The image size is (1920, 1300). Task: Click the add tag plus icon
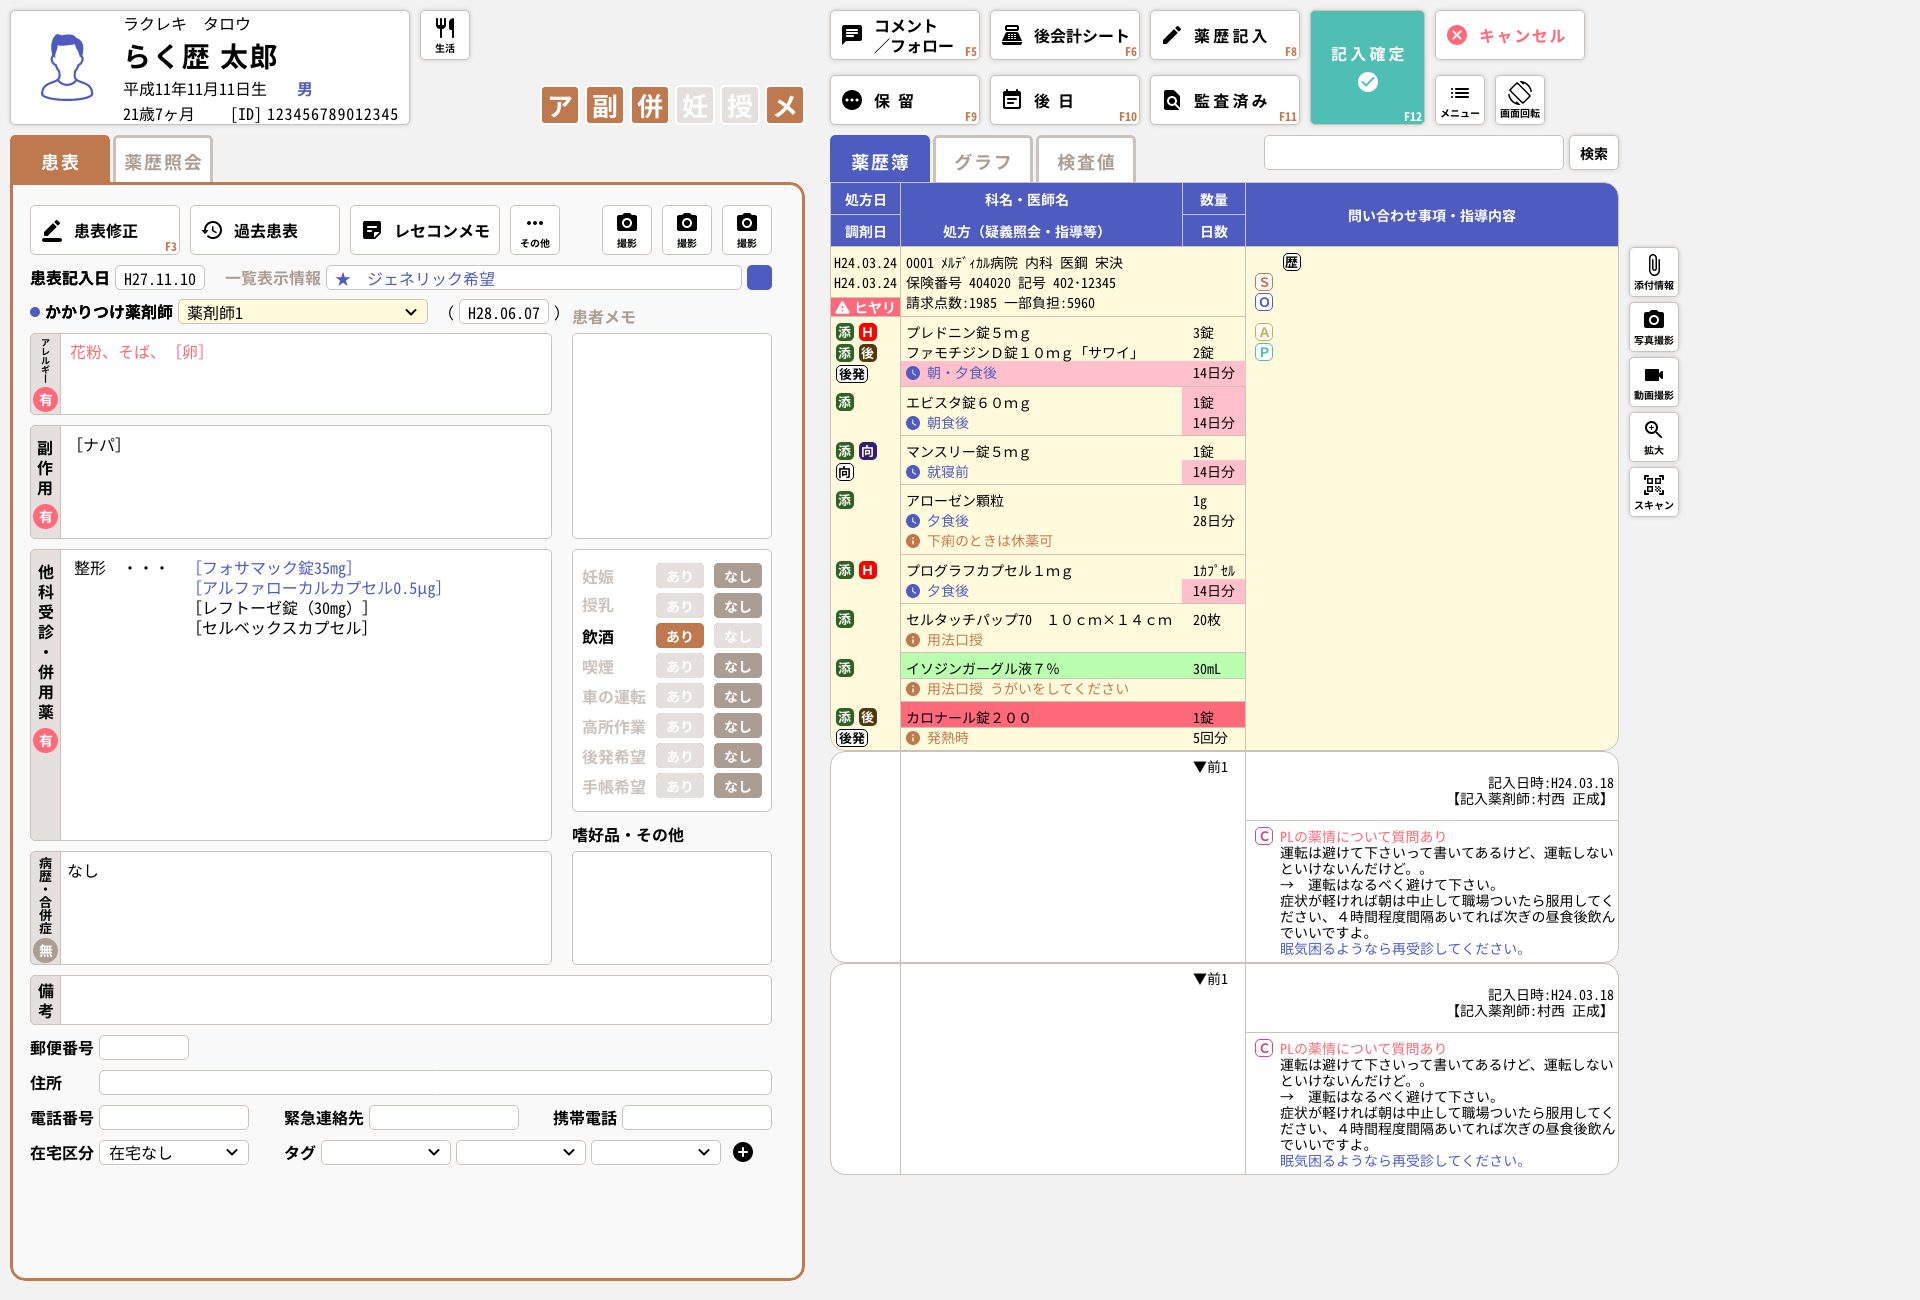[x=742, y=1152]
